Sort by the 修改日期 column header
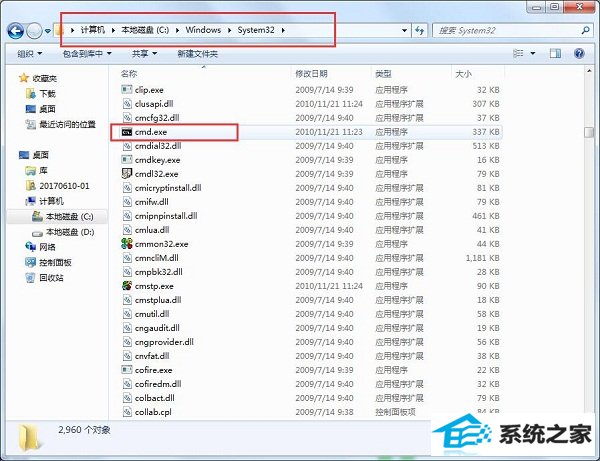The image size is (600, 461). (311, 73)
